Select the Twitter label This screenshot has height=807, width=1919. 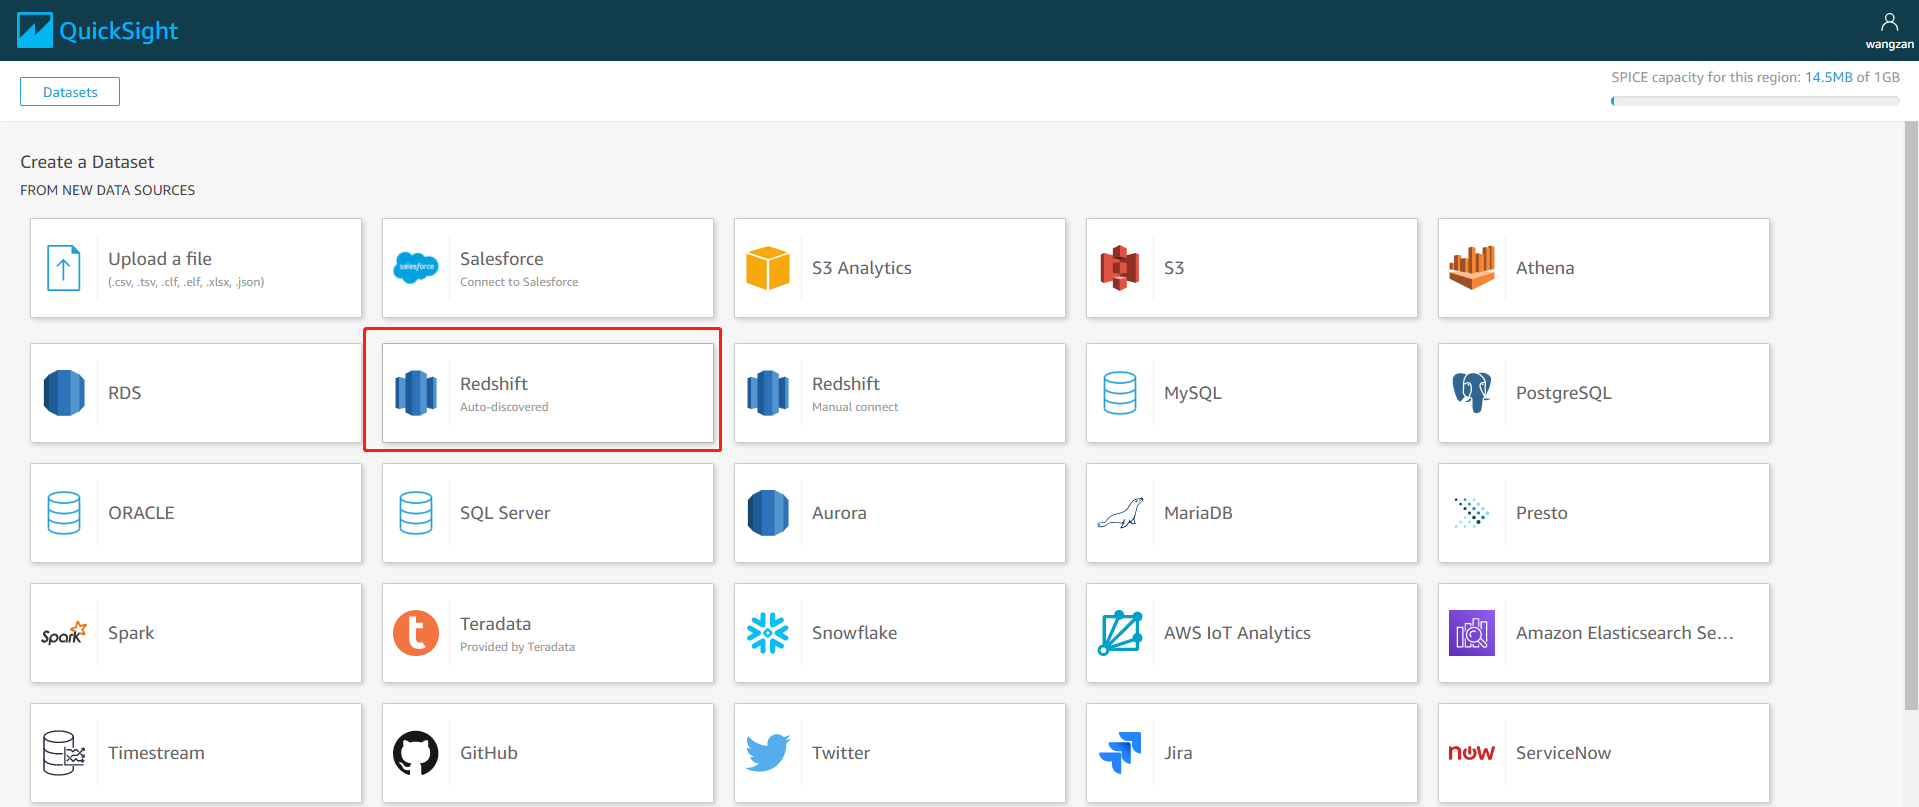841,753
